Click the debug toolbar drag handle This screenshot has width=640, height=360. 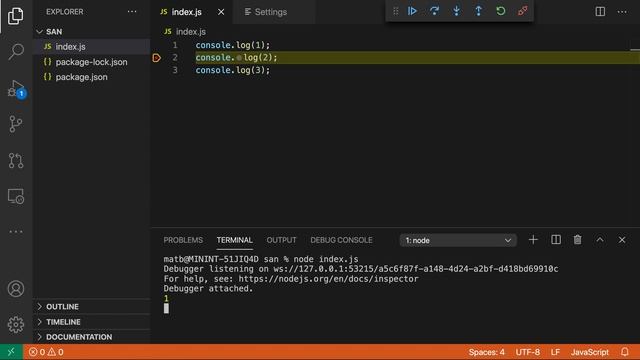tap(396, 11)
